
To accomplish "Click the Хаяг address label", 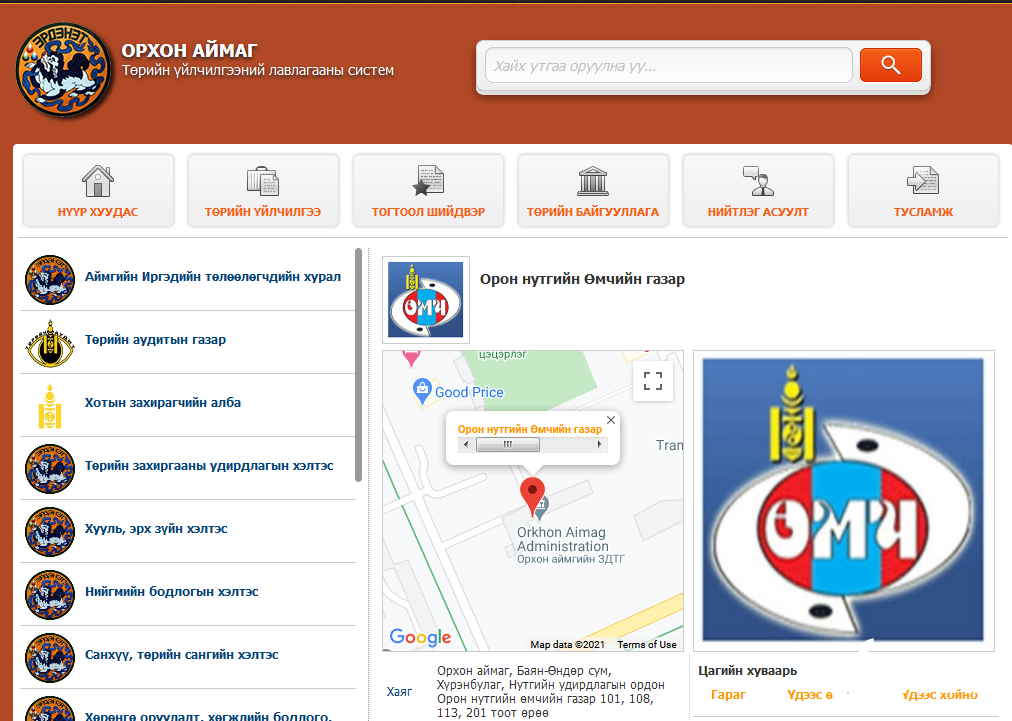I will (x=400, y=692).
